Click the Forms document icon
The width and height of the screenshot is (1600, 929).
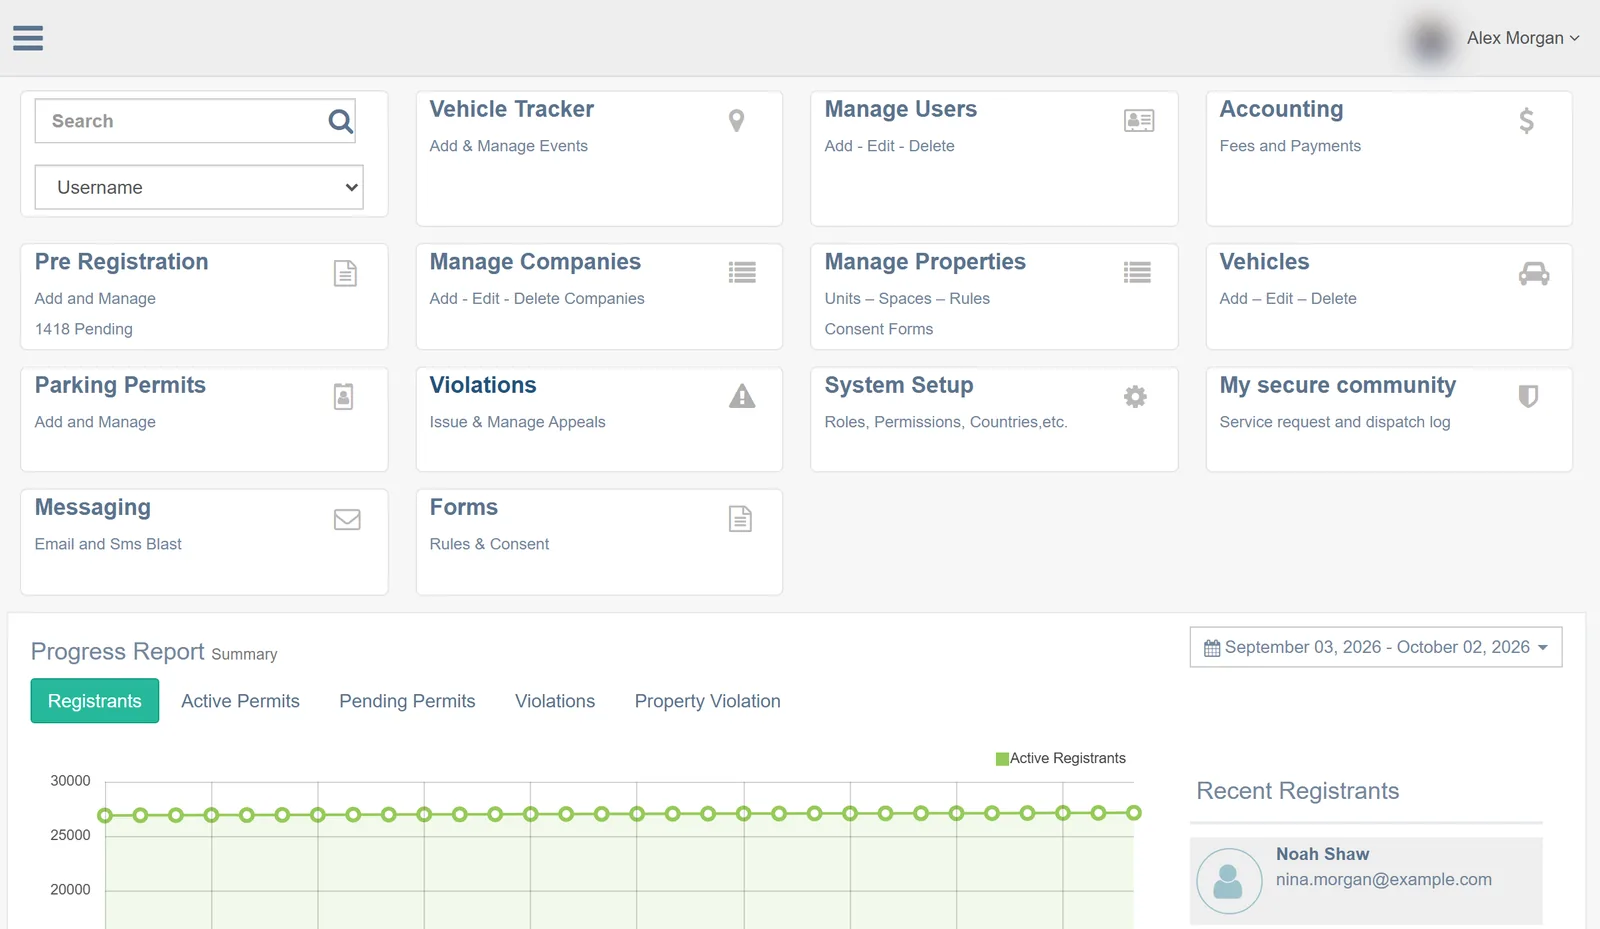[740, 519]
